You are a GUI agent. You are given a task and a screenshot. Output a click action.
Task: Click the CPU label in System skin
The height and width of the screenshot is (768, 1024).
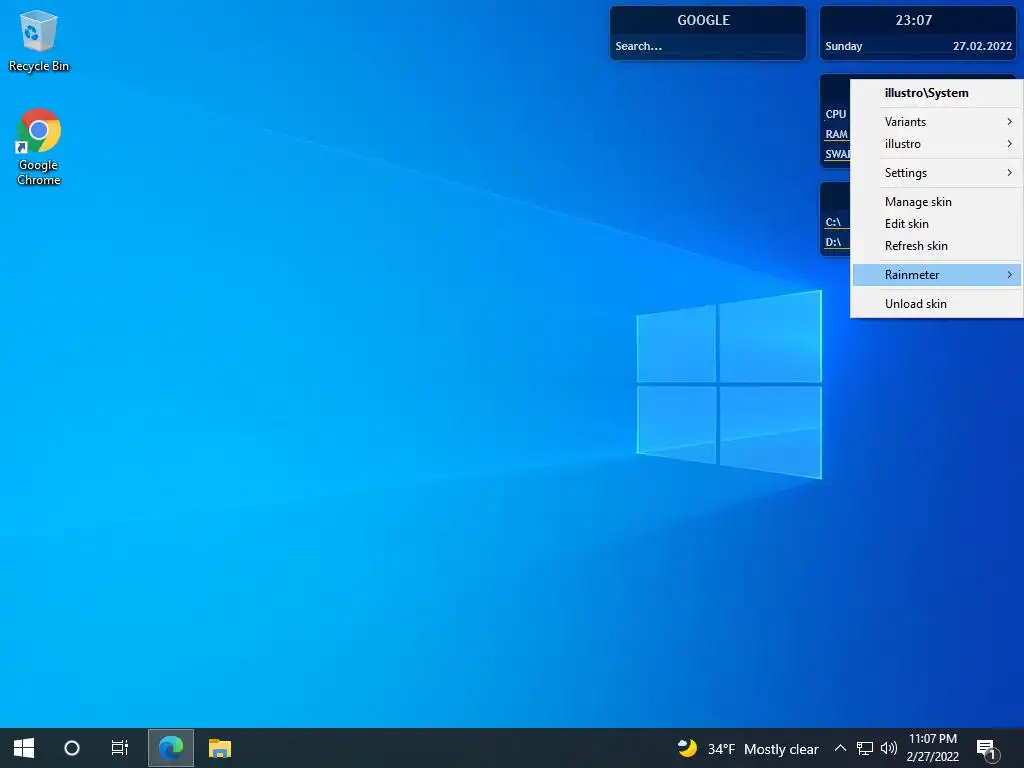[836, 114]
